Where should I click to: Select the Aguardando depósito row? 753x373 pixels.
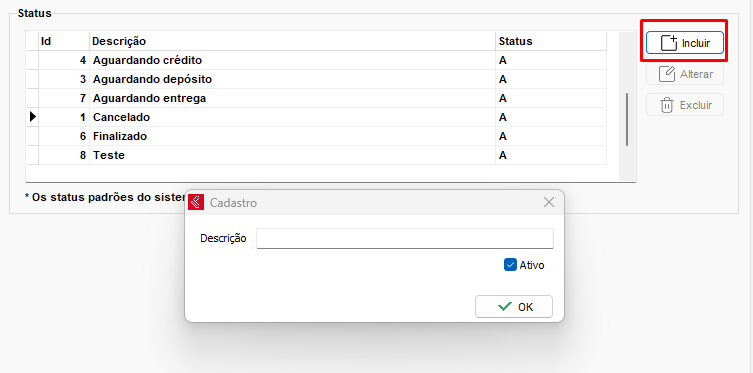click(x=316, y=79)
